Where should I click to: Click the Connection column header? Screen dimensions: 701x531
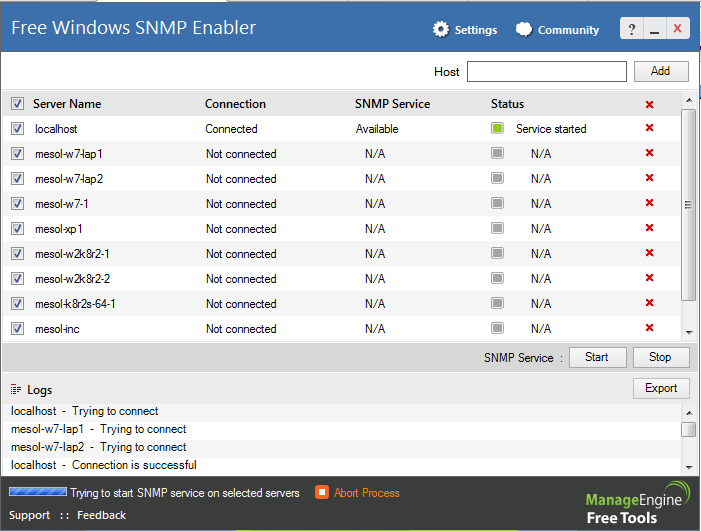(x=235, y=104)
